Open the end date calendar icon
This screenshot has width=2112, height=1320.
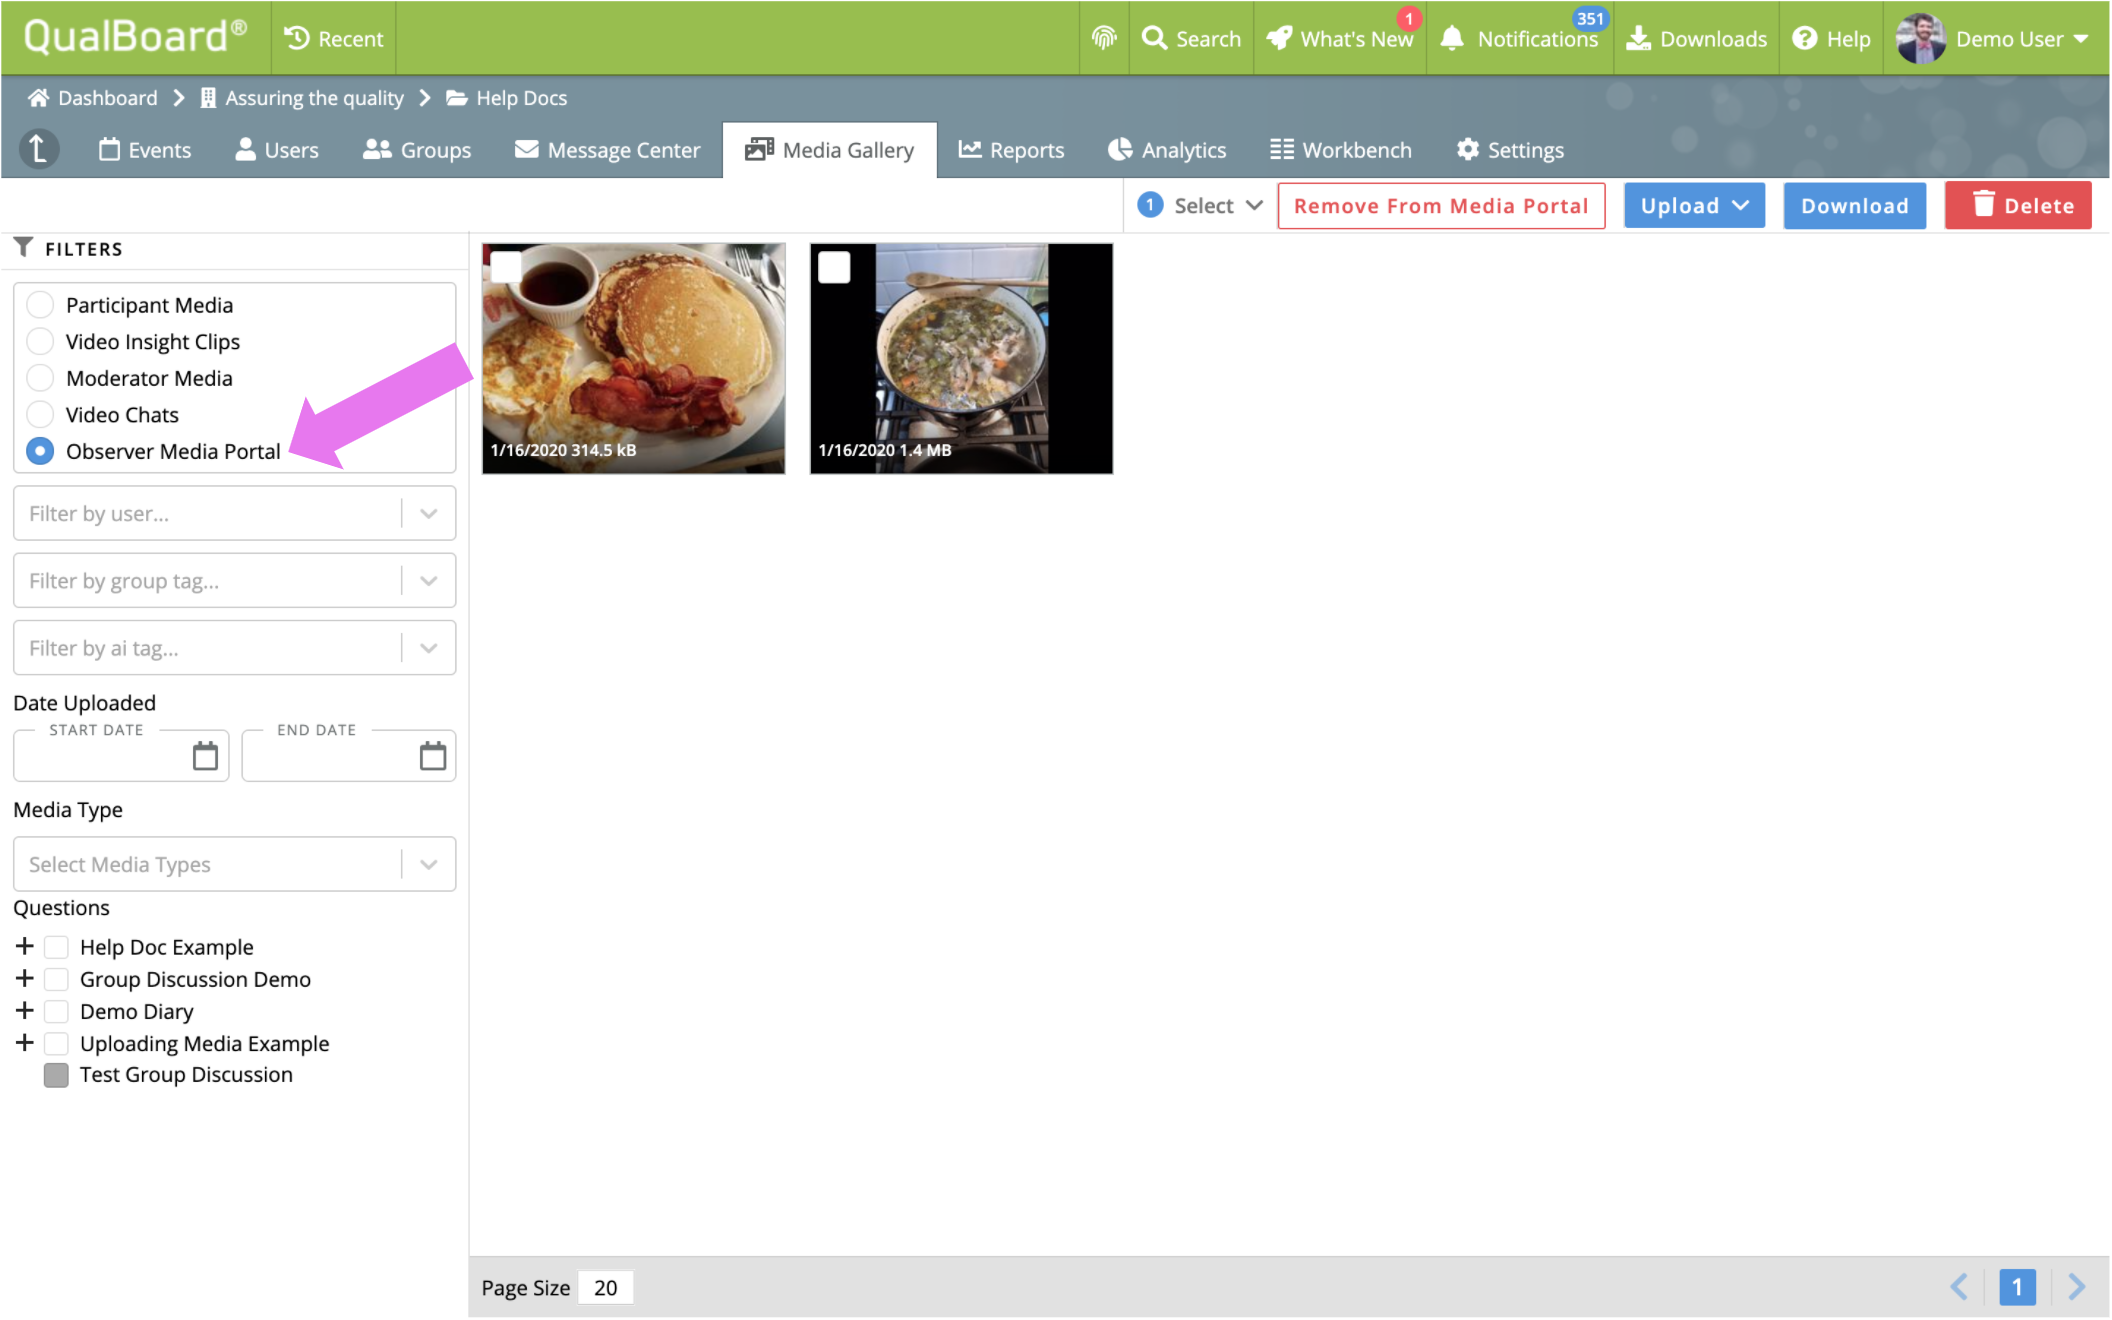tap(432, 756)
